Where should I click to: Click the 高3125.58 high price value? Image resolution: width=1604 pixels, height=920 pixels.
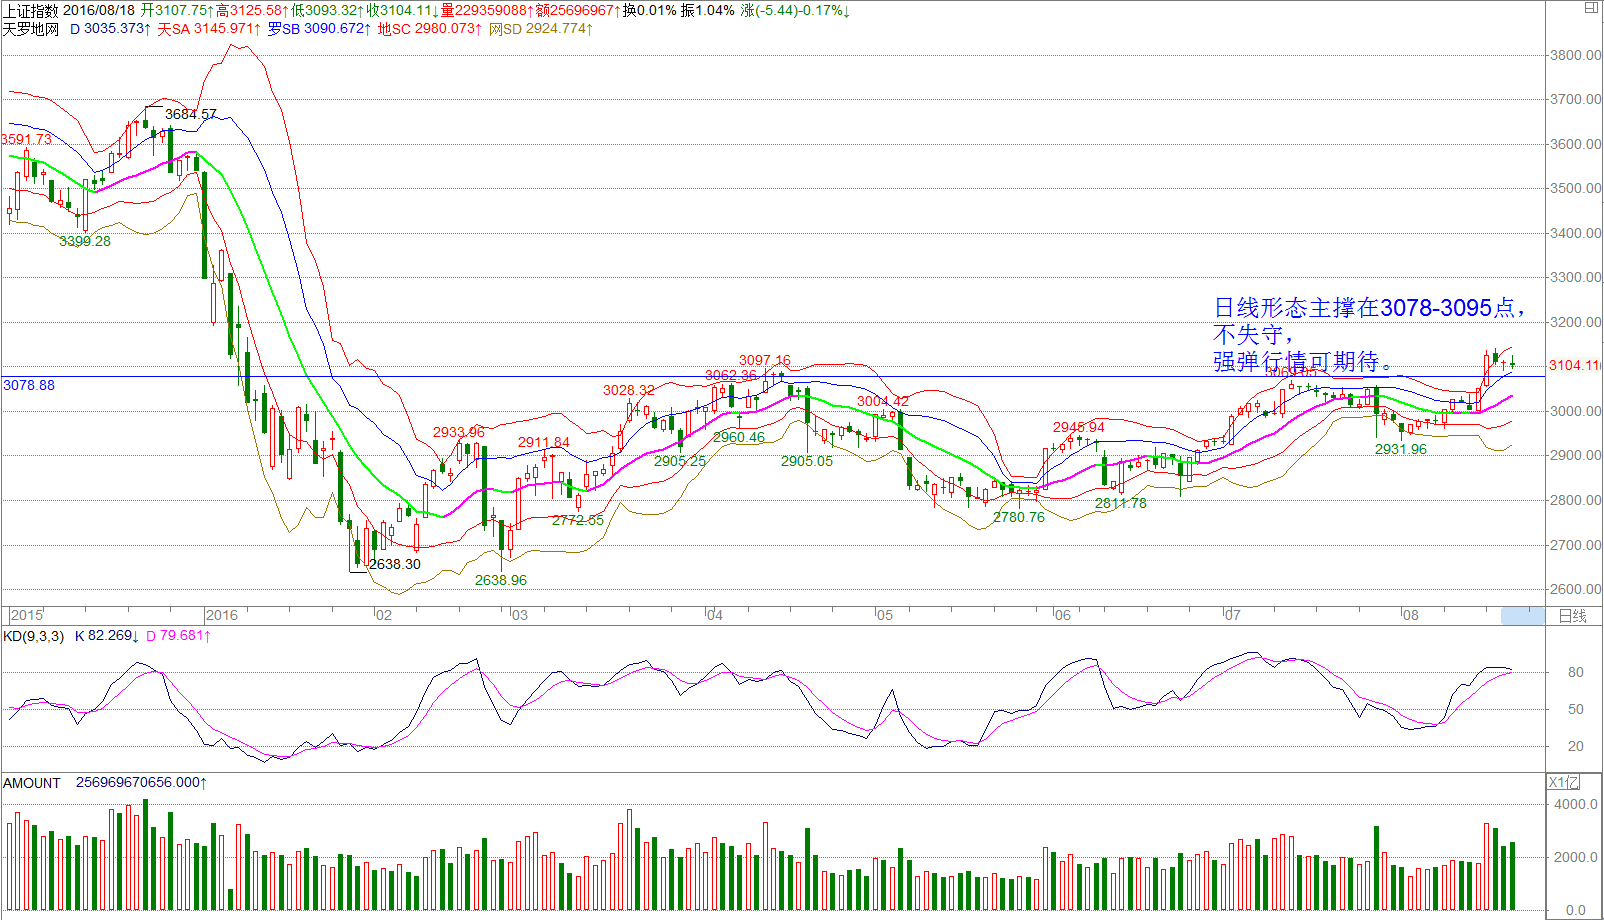tap(252, 10)
